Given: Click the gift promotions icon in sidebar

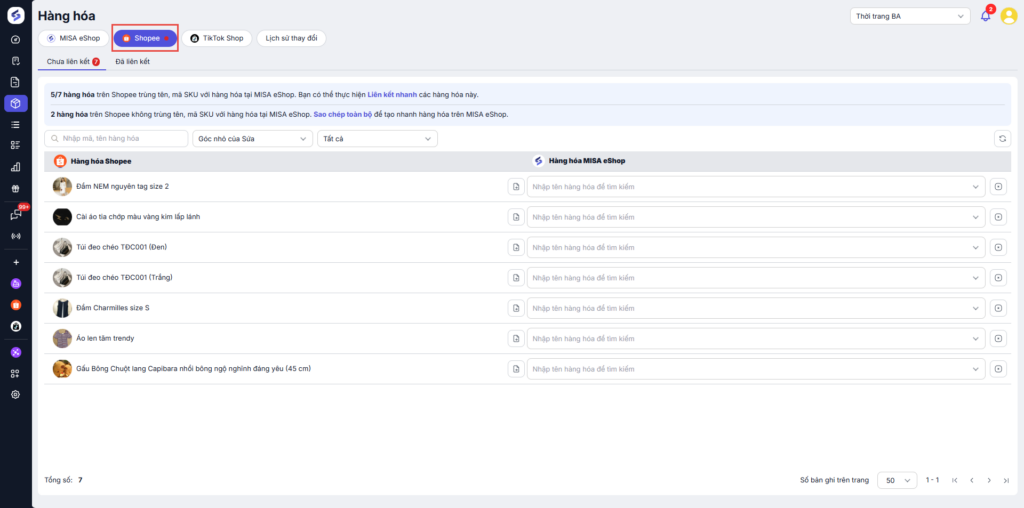Looking at the screenshot, I should pyautogui.click(x=16, y=188).
